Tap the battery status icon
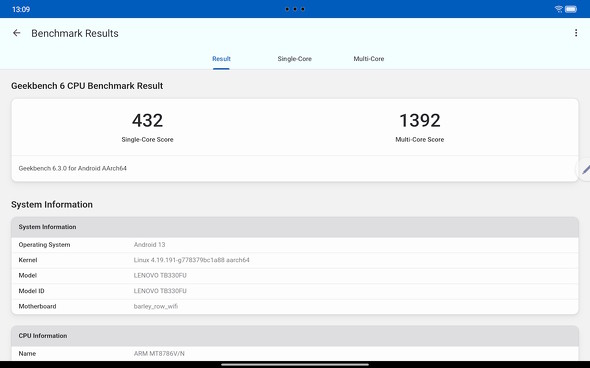This screenshot has width=590, height=368. point(571,9)
